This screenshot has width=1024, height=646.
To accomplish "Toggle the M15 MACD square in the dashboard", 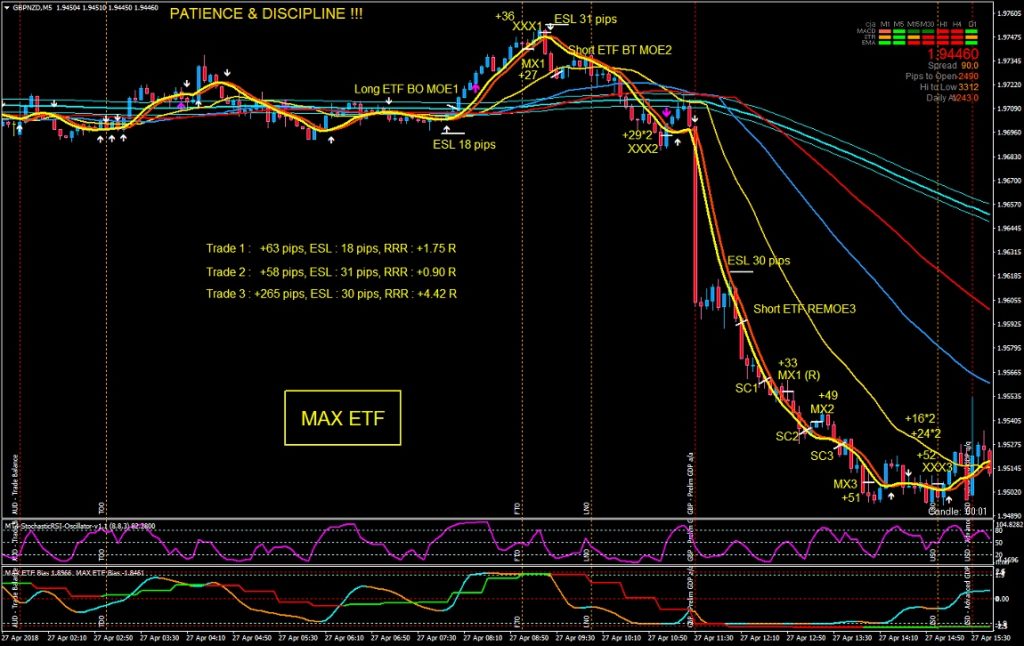I will point(915,30).
